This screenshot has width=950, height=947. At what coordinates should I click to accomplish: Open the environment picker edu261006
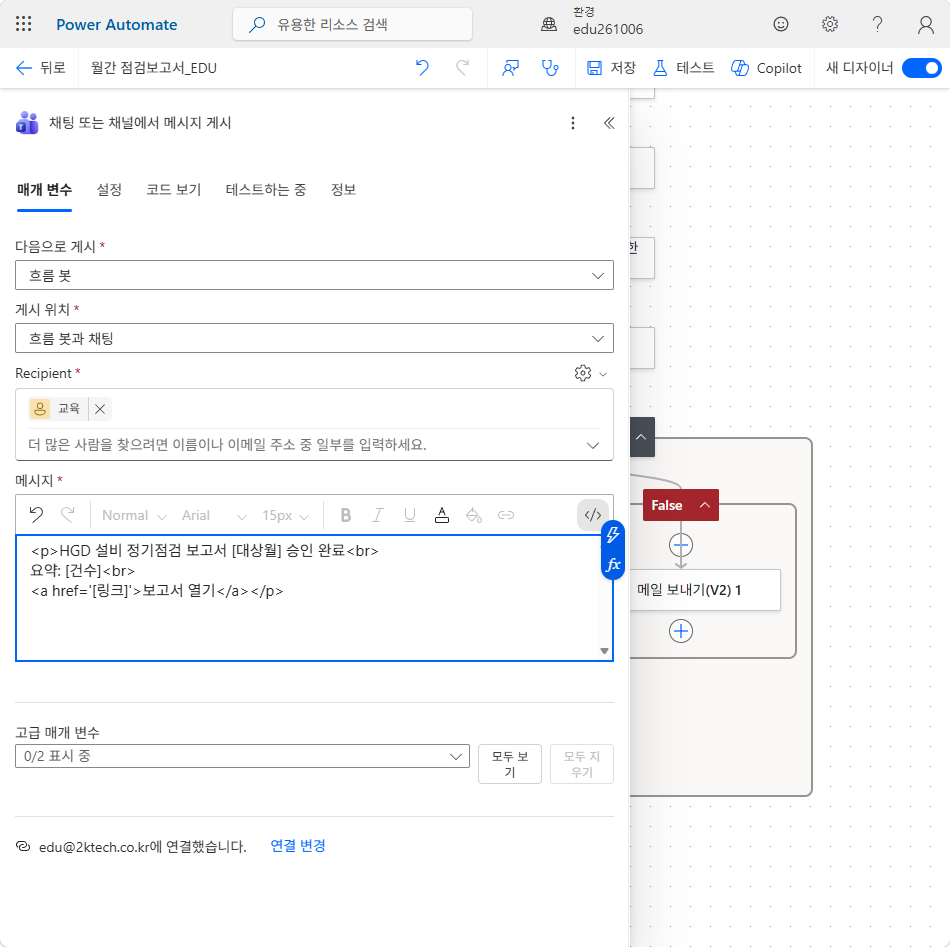pyautogui.click(x=591, y=21)
